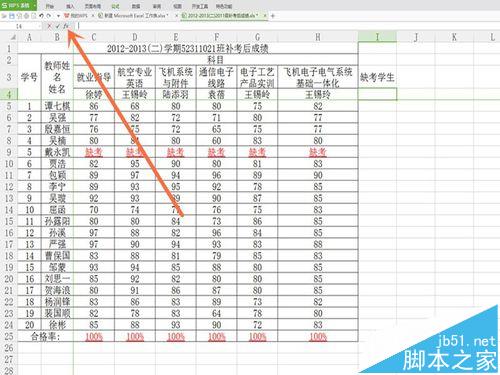Select column J header
500x375 pixels.
[416, 37]
